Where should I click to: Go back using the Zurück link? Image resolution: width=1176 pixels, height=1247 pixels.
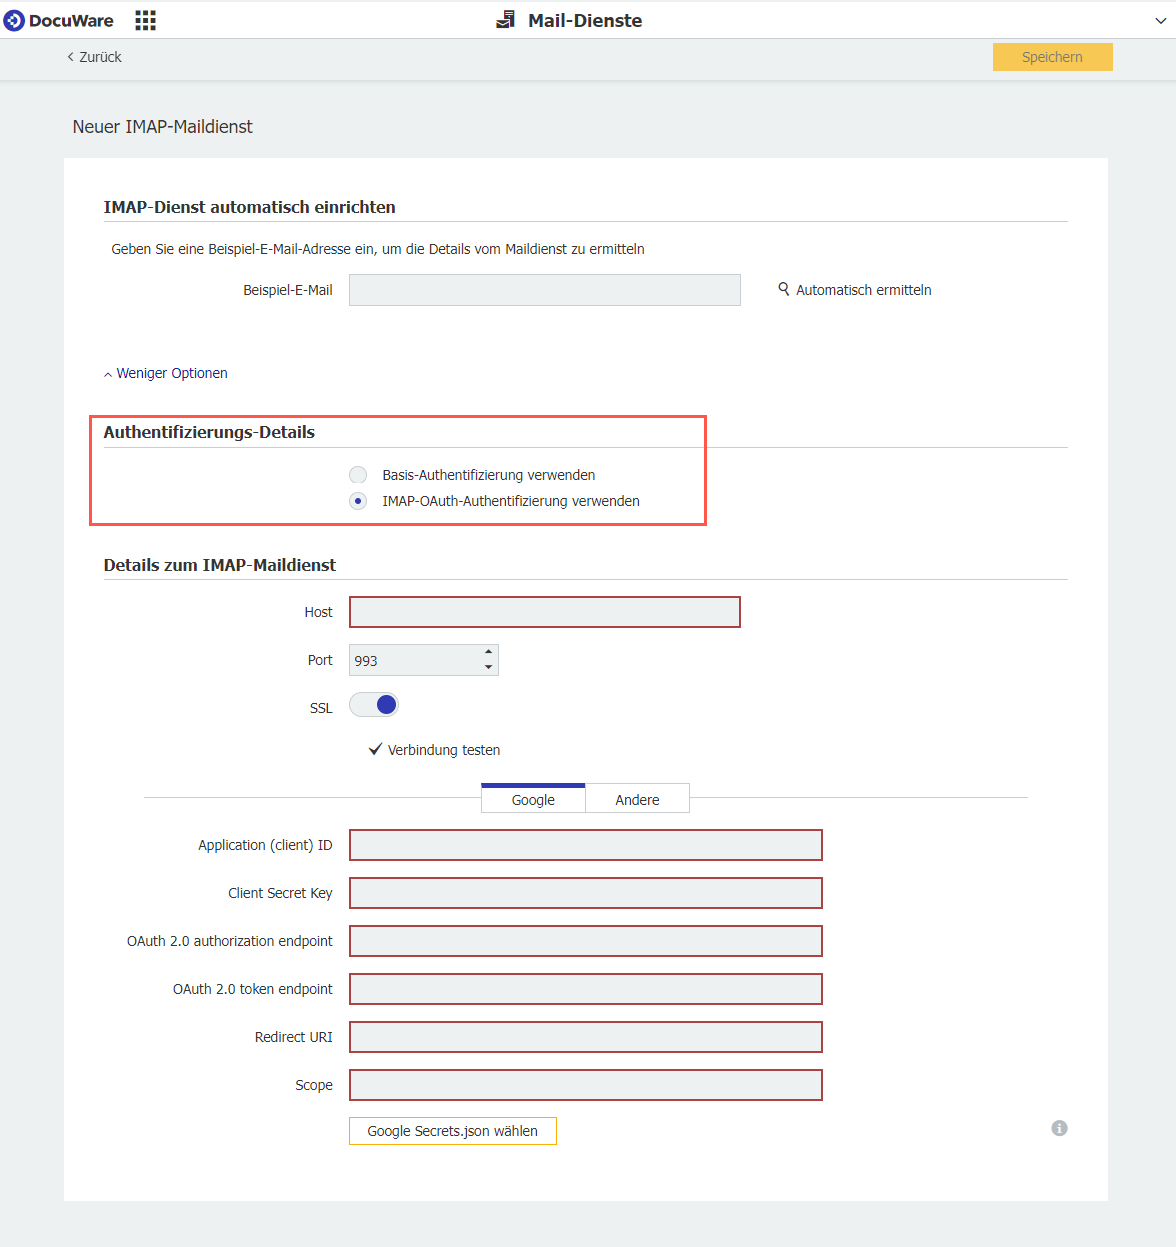pos(94,57)
